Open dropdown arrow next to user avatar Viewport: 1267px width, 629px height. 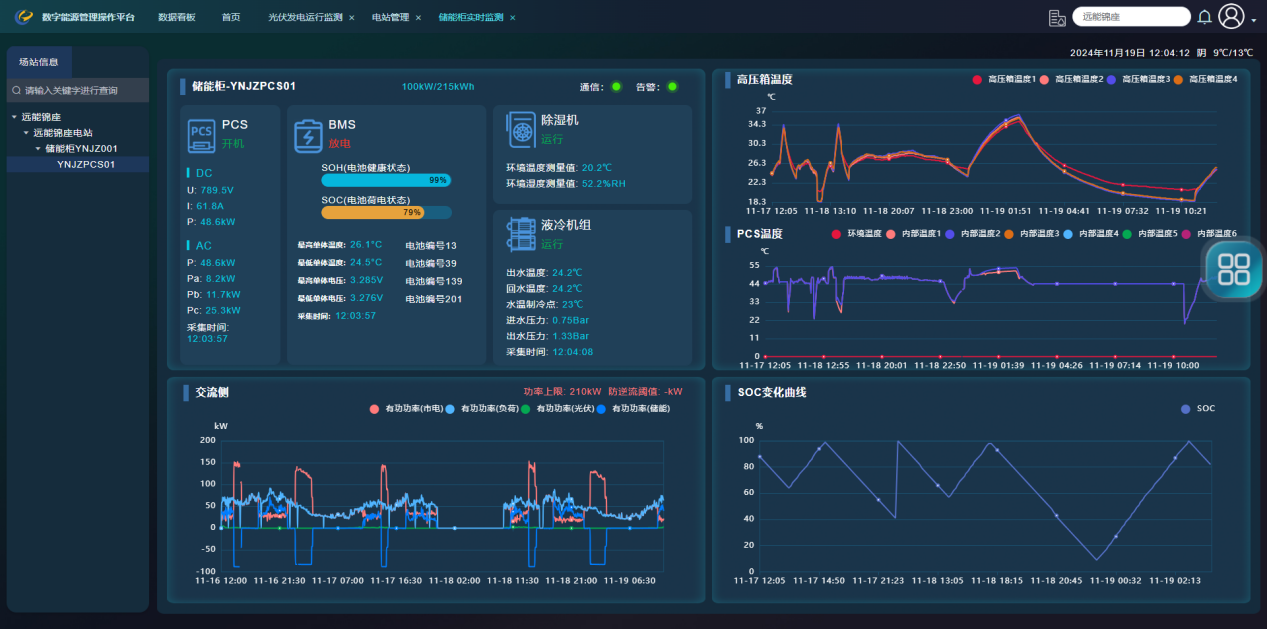pos(1254,21)
